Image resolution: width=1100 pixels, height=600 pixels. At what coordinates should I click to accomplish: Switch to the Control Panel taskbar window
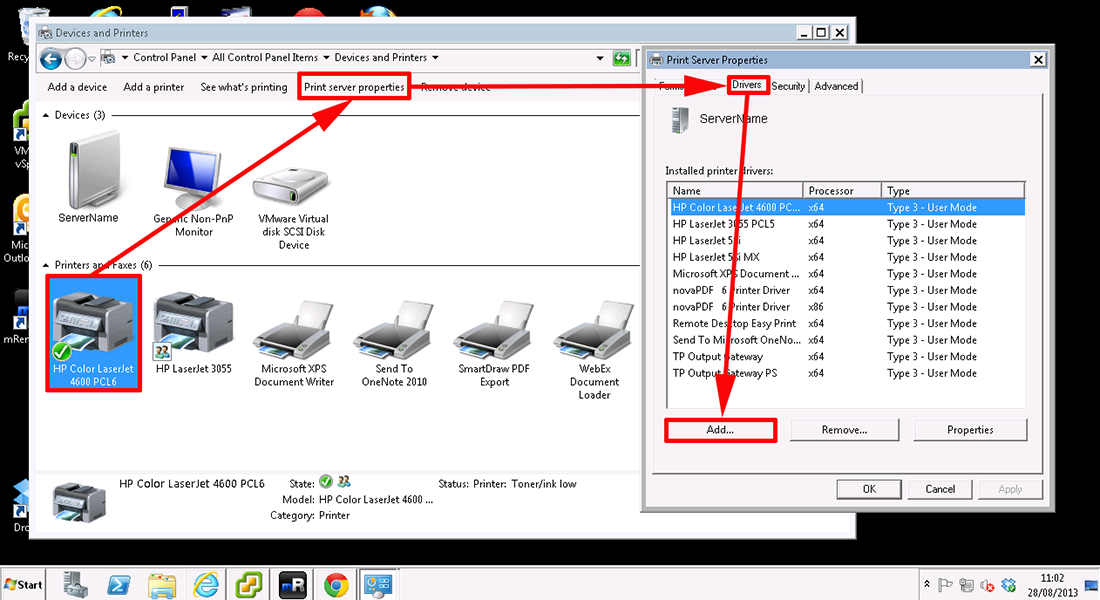click(x=379, y=585)
